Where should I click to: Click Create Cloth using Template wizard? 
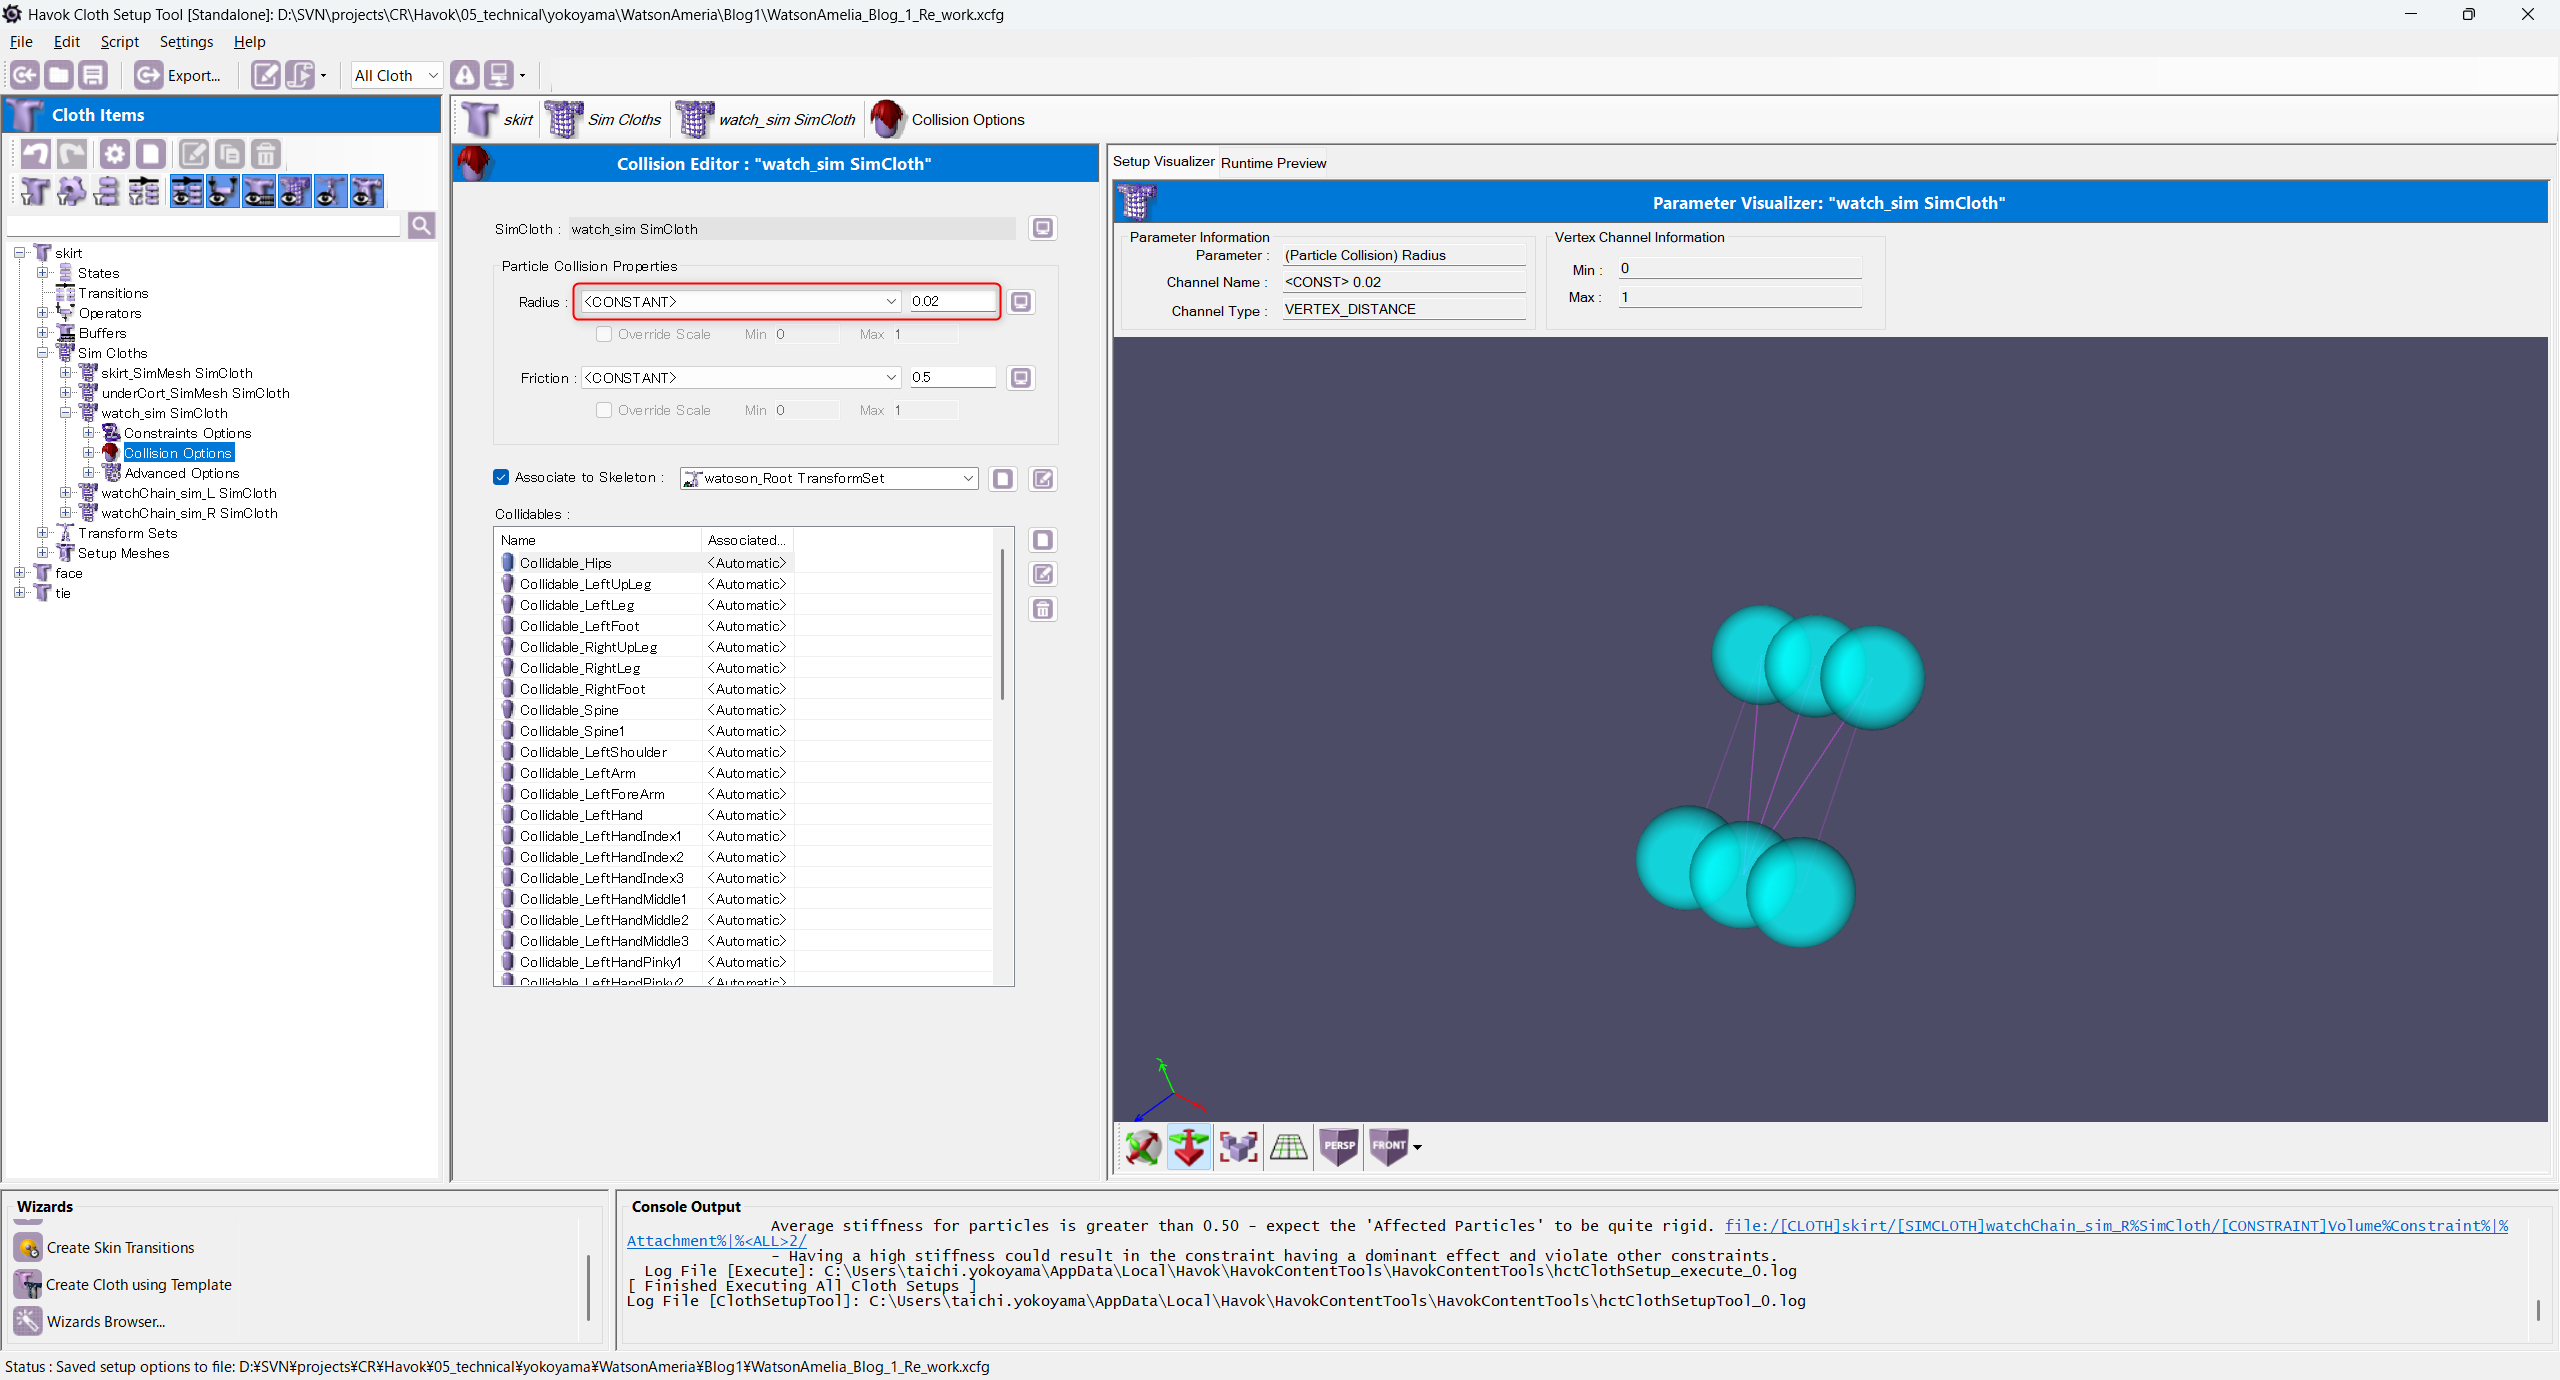pos(123,1285)
